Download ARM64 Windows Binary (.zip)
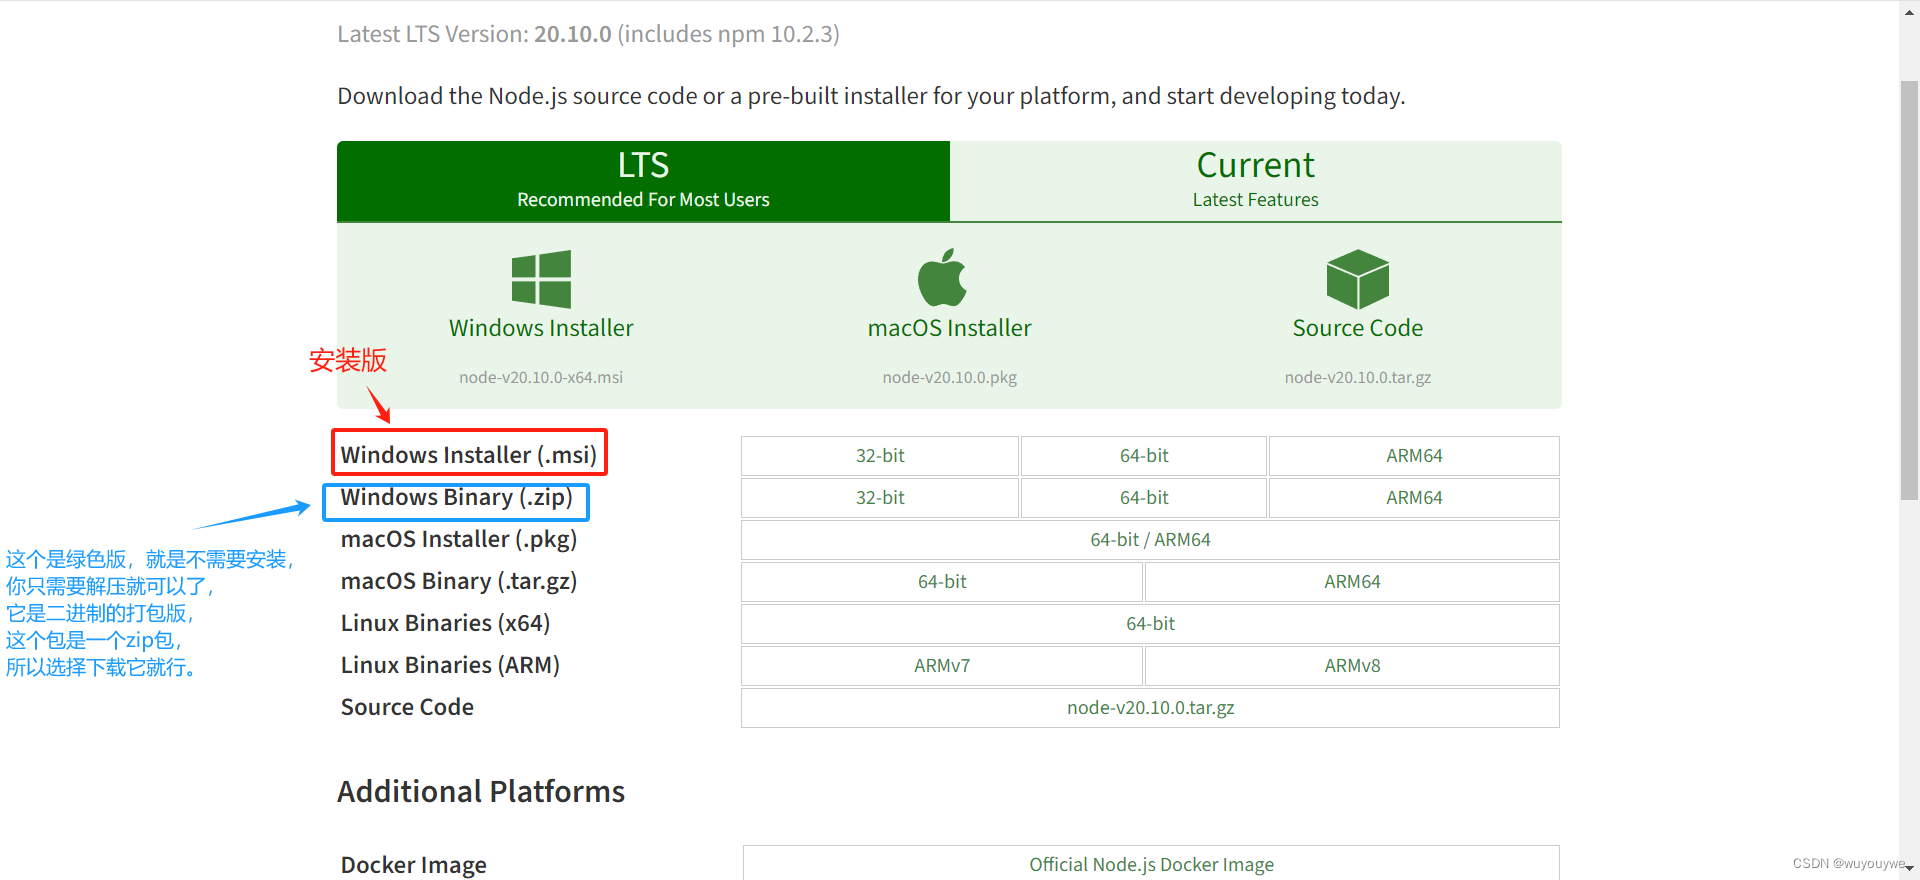Screen dimensions: 1920x880 point(1414,498)
